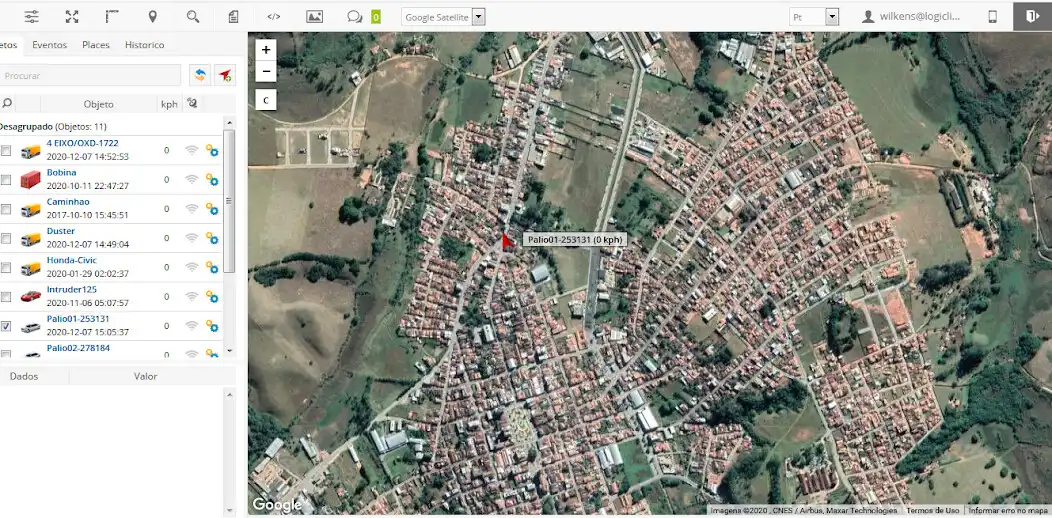Screen dimensions: 1052x518
Task: Click the Valor column header
Action: click(146, 376)
